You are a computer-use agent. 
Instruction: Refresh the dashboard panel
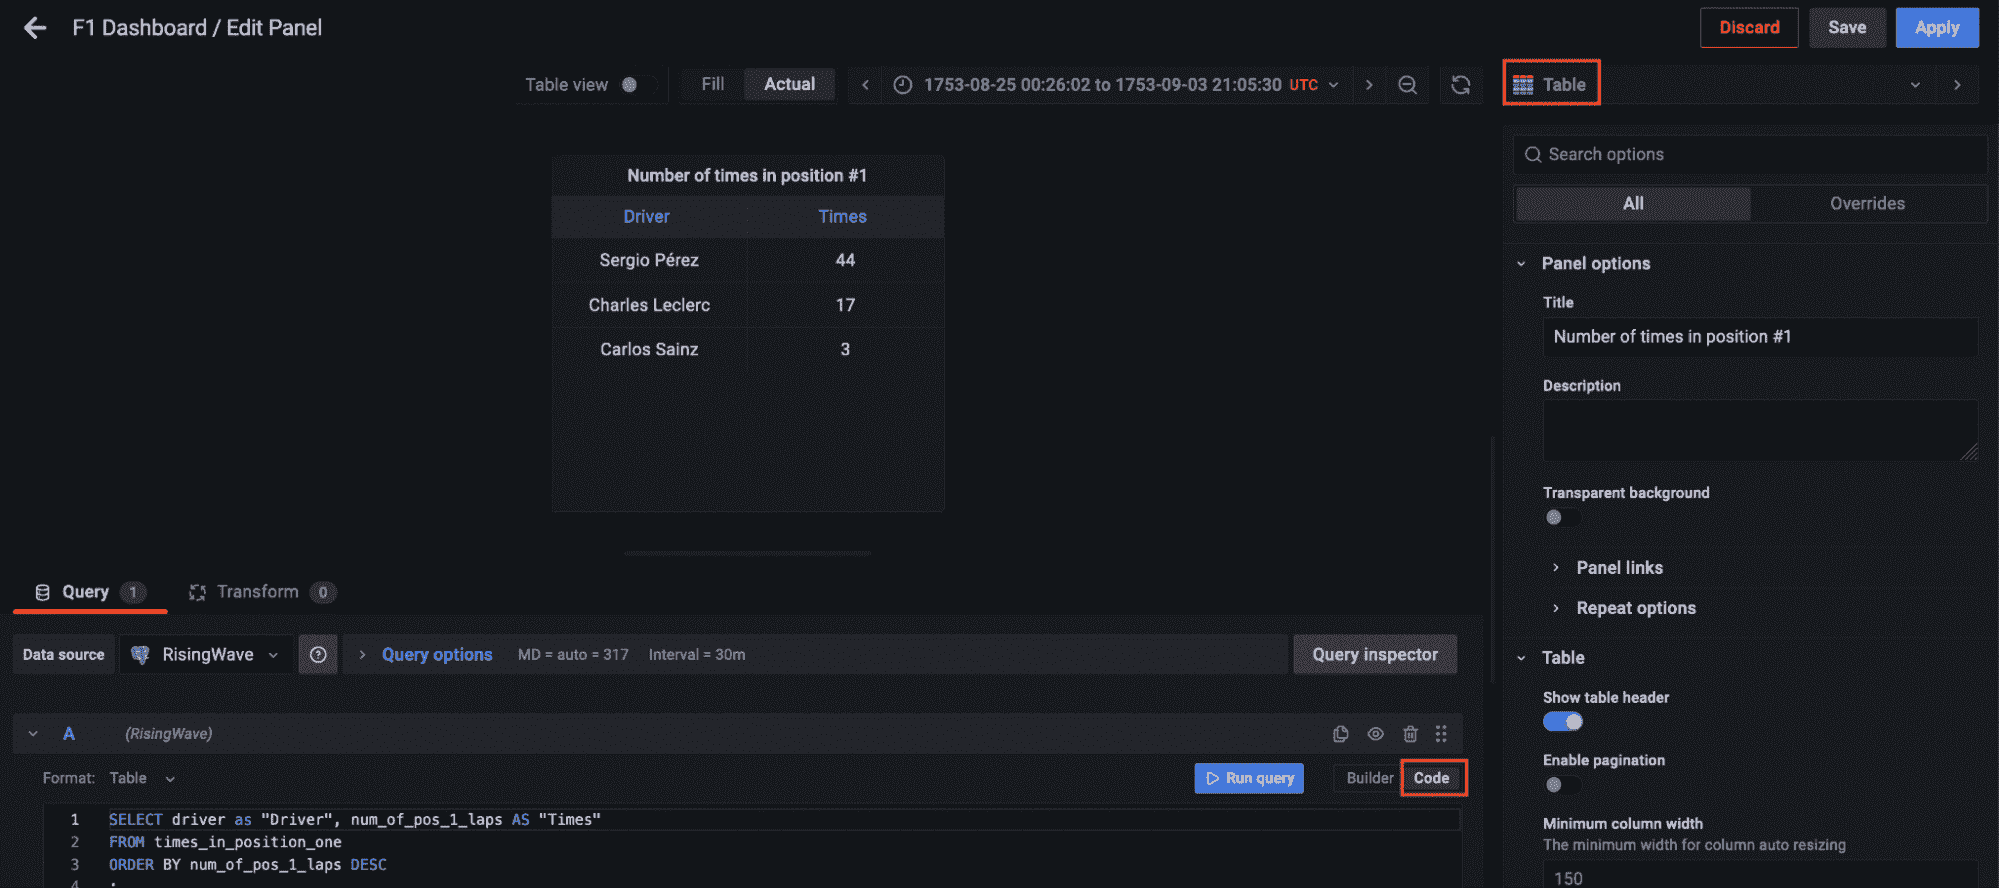1461,85
